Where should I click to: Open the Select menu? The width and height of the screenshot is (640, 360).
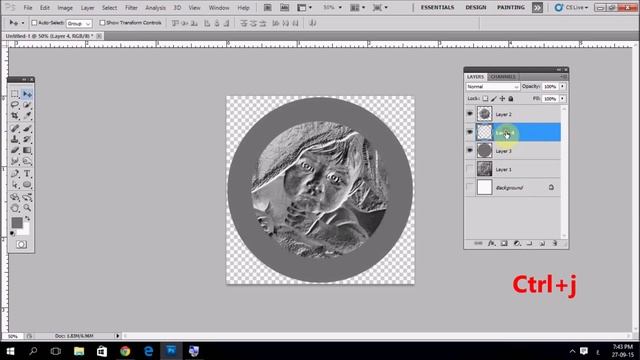tap(109, 8)
